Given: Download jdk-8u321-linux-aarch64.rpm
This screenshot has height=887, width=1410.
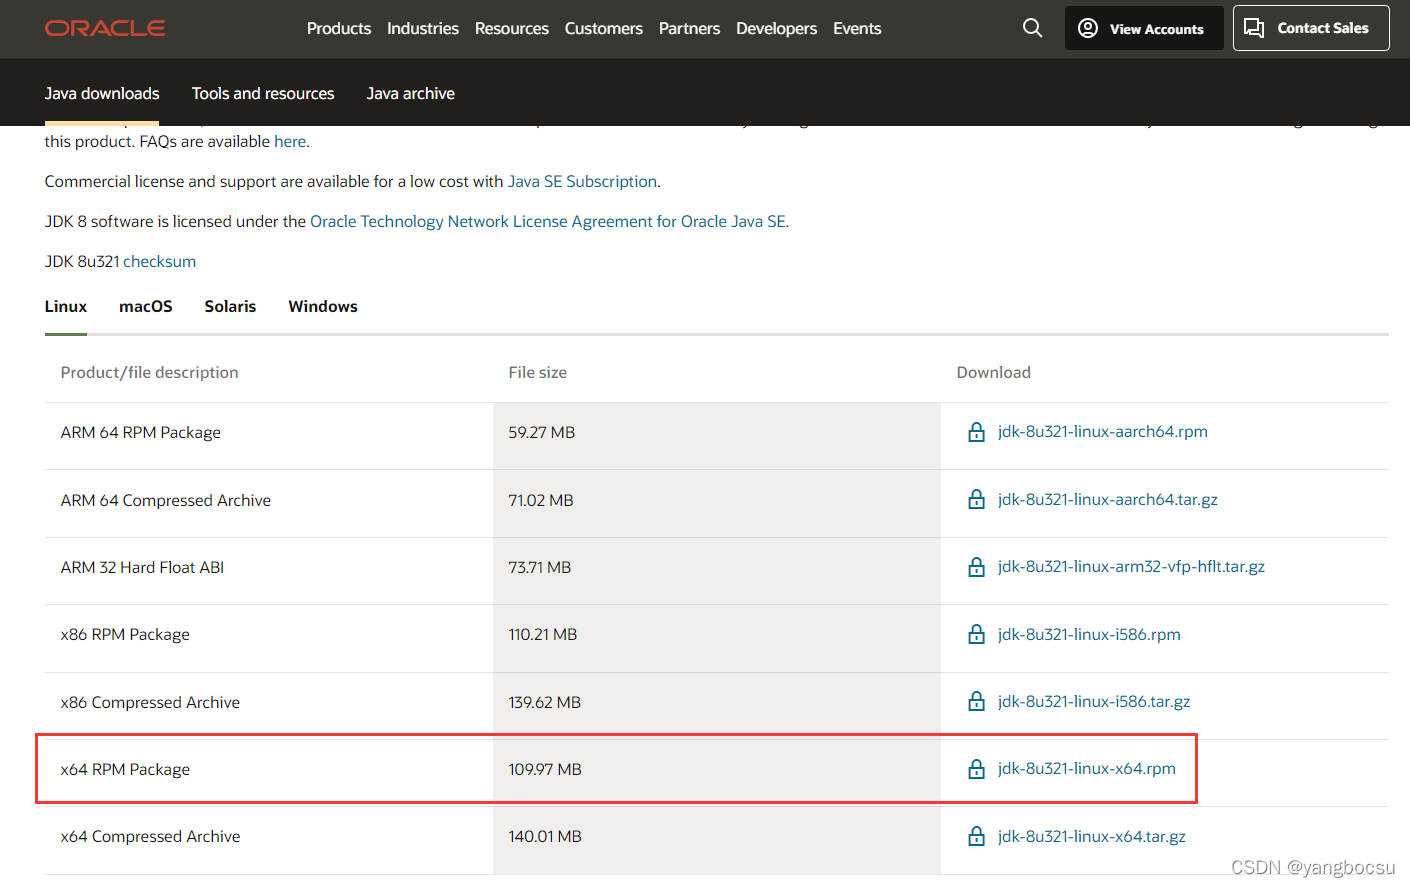Looking at the screenshot, I should pos(1103,431).
